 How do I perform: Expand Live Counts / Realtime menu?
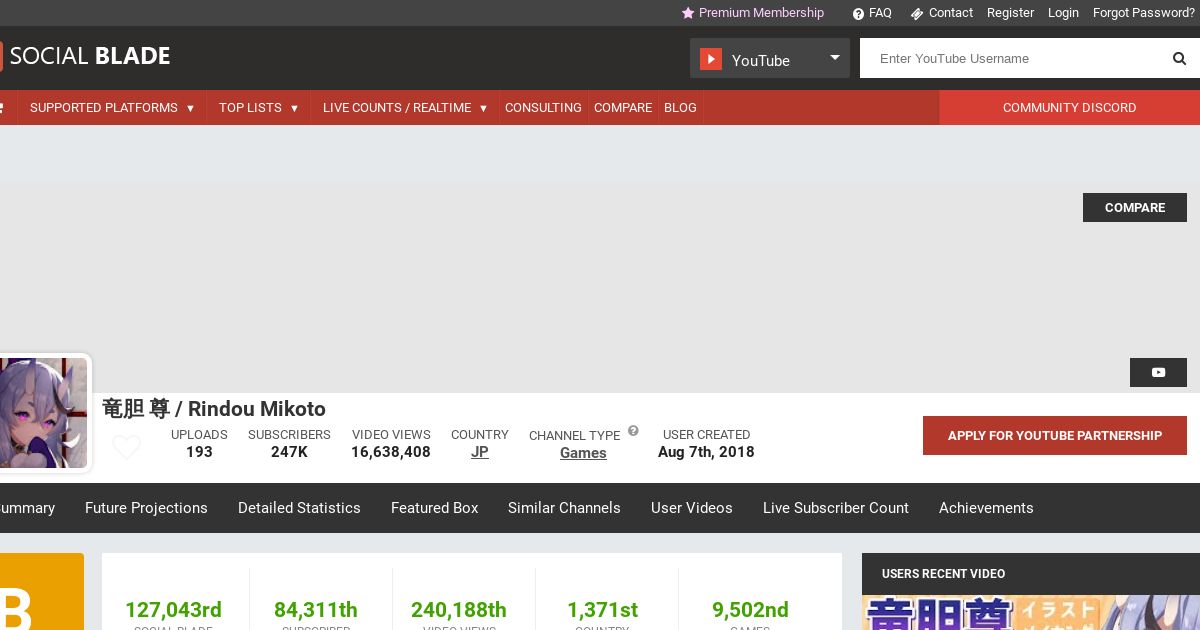(404, 108)
